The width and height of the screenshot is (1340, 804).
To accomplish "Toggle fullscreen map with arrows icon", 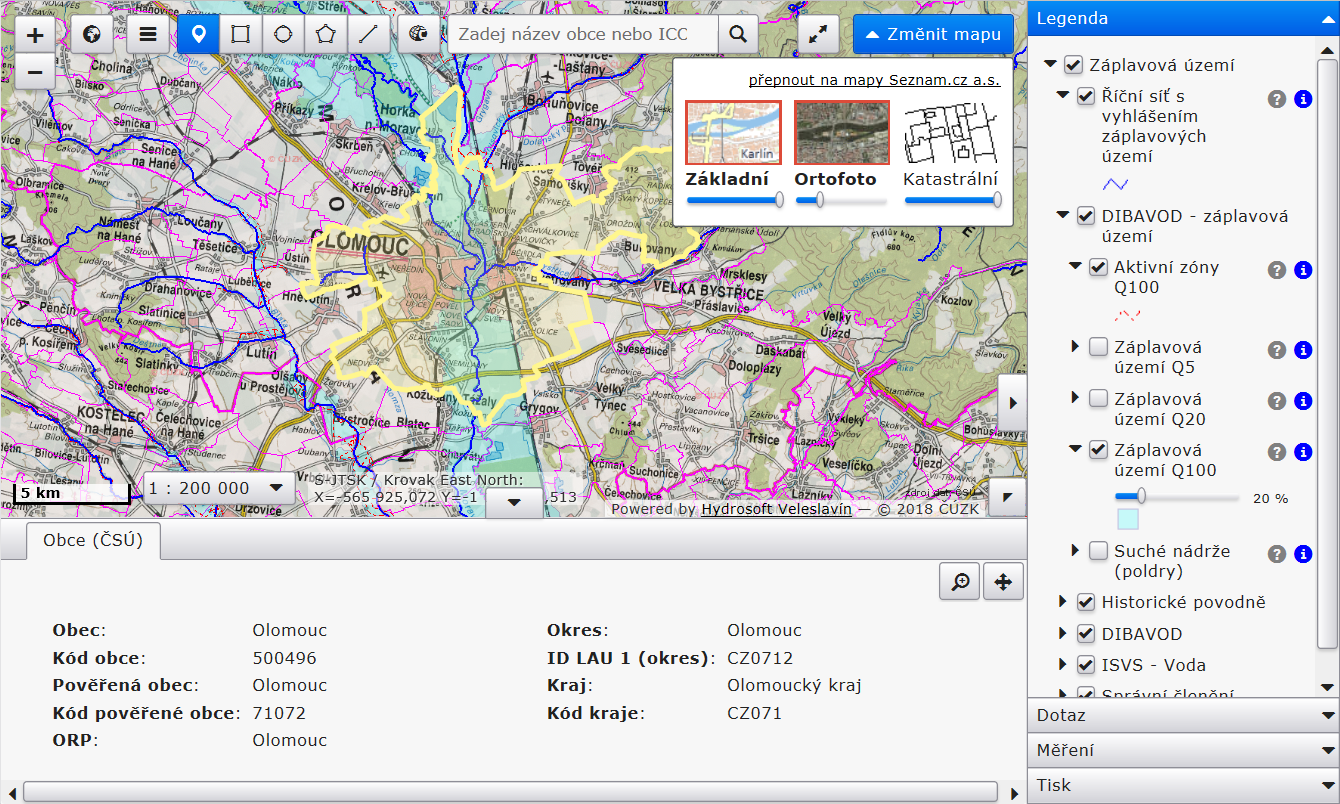I will [818, 34].
